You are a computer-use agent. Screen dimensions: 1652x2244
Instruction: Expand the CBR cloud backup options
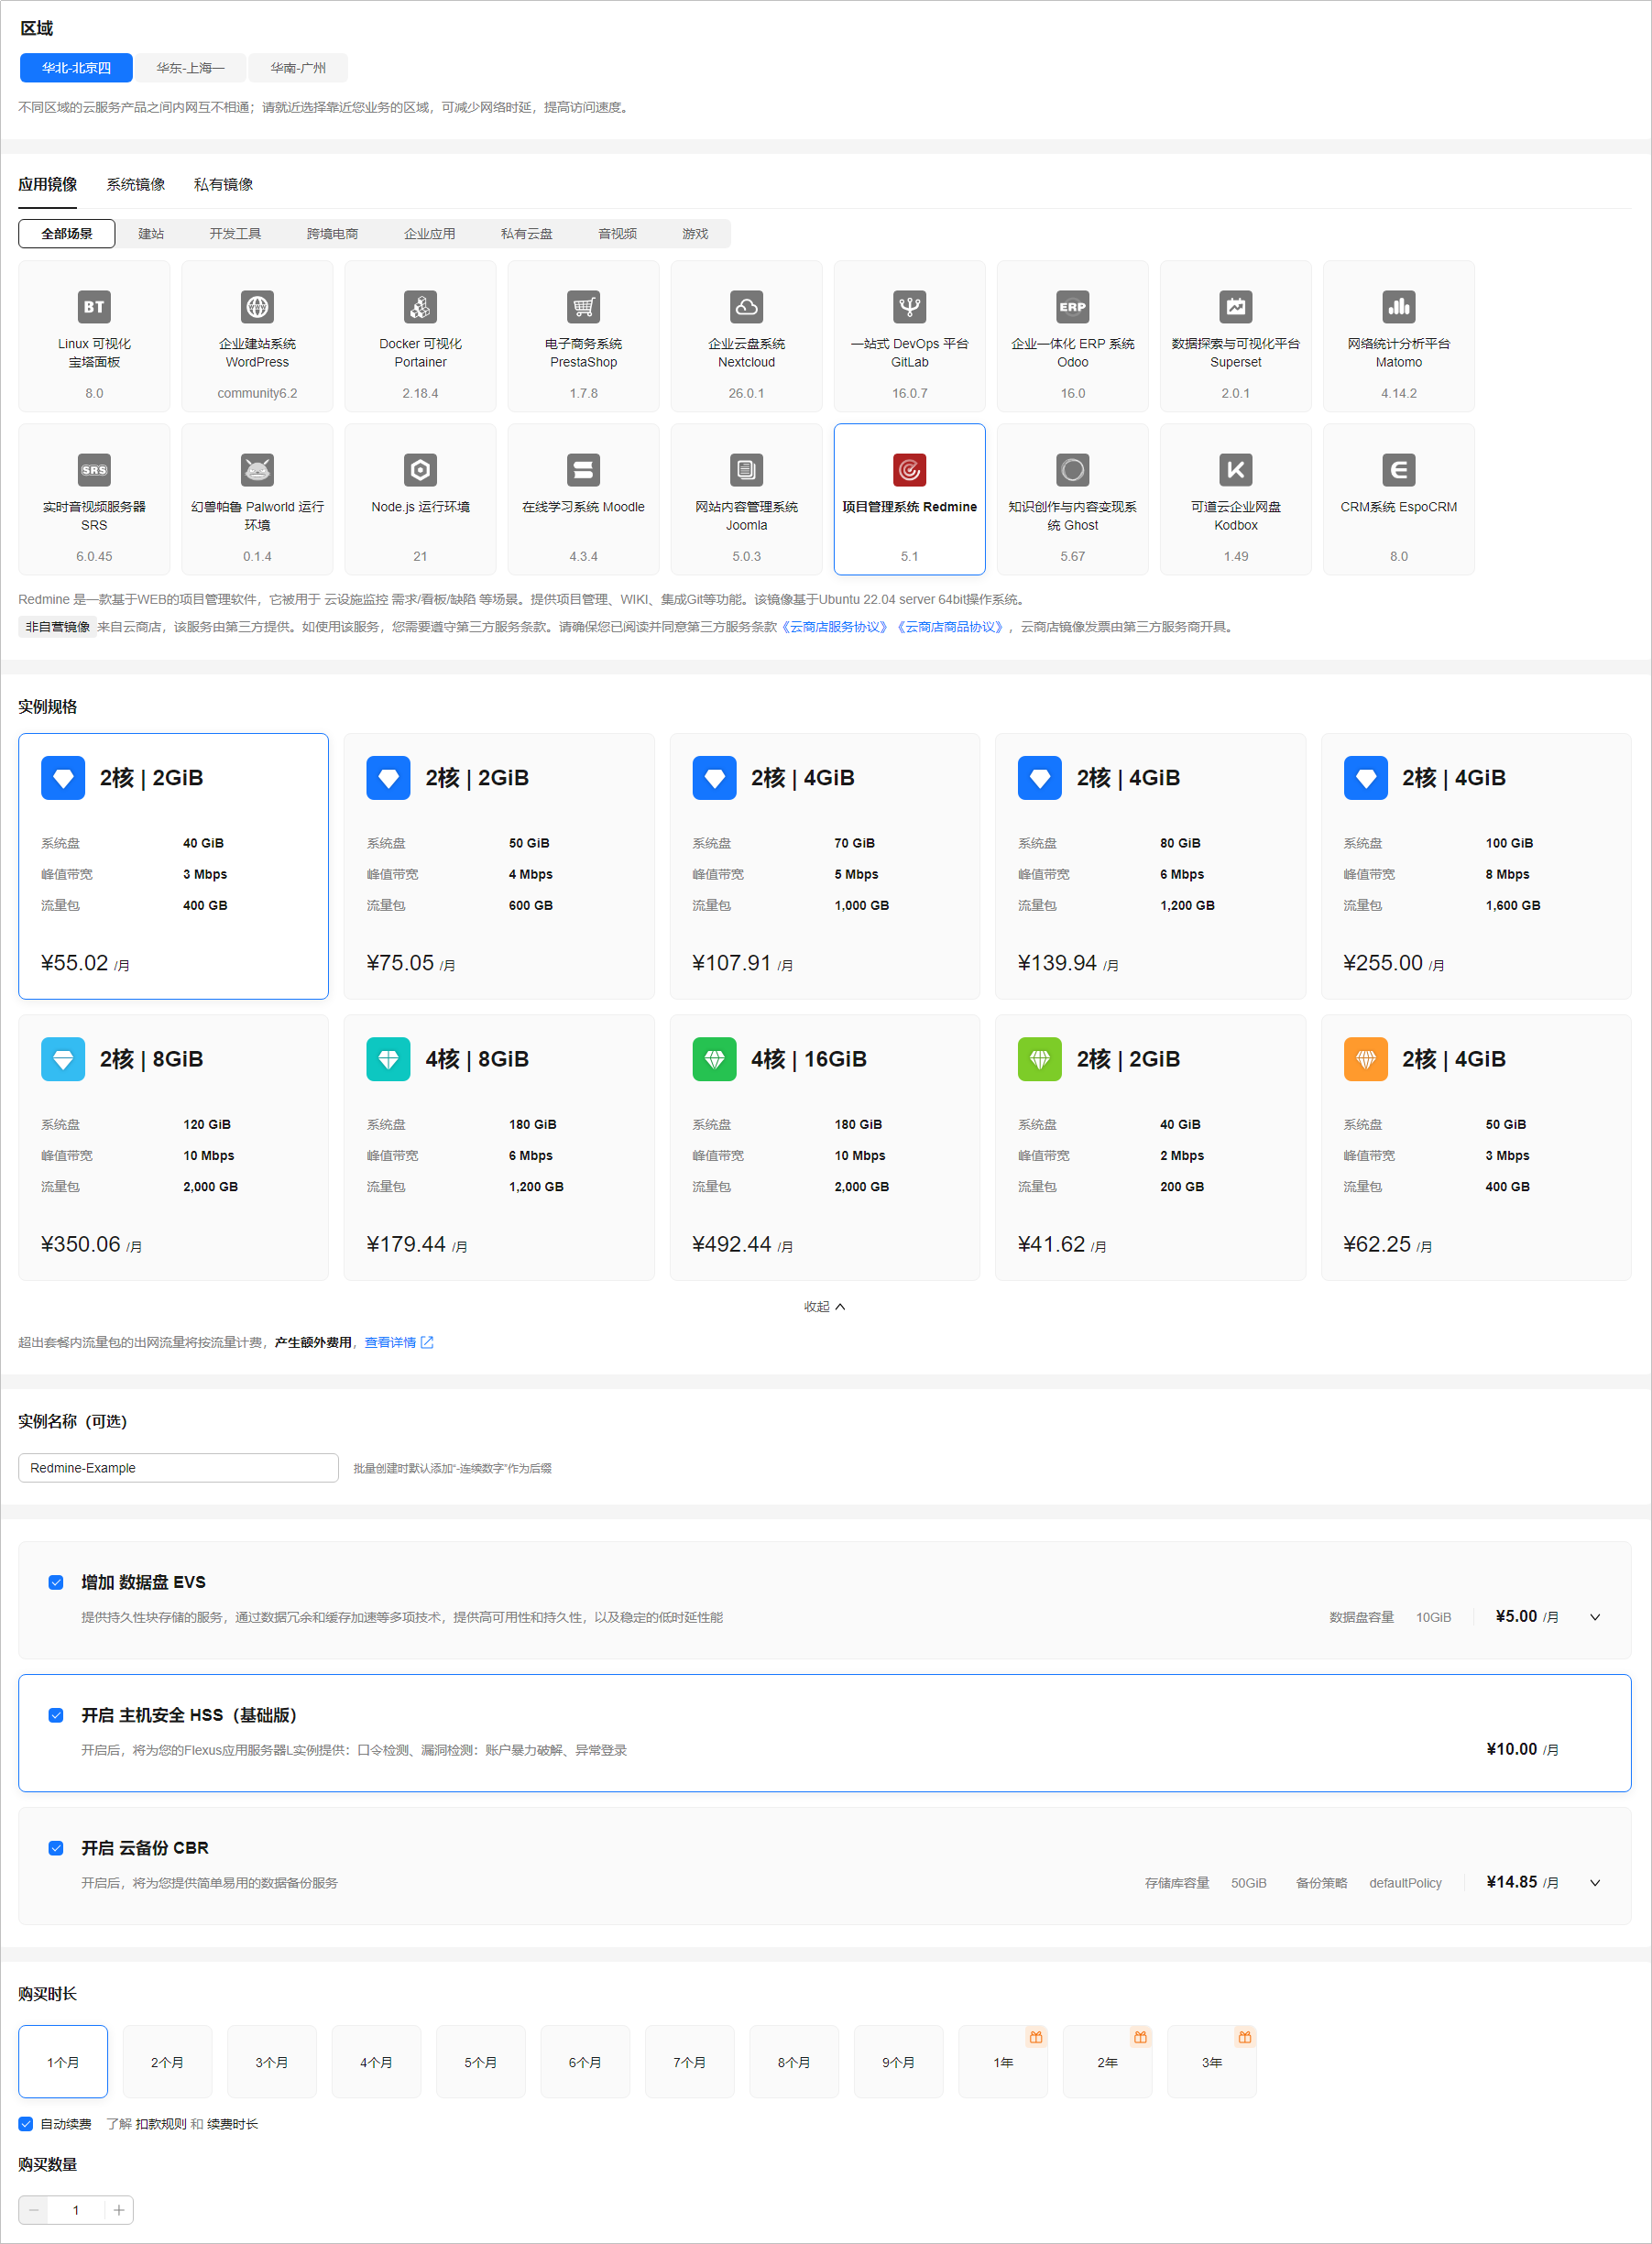[x=1595, y=1883]
